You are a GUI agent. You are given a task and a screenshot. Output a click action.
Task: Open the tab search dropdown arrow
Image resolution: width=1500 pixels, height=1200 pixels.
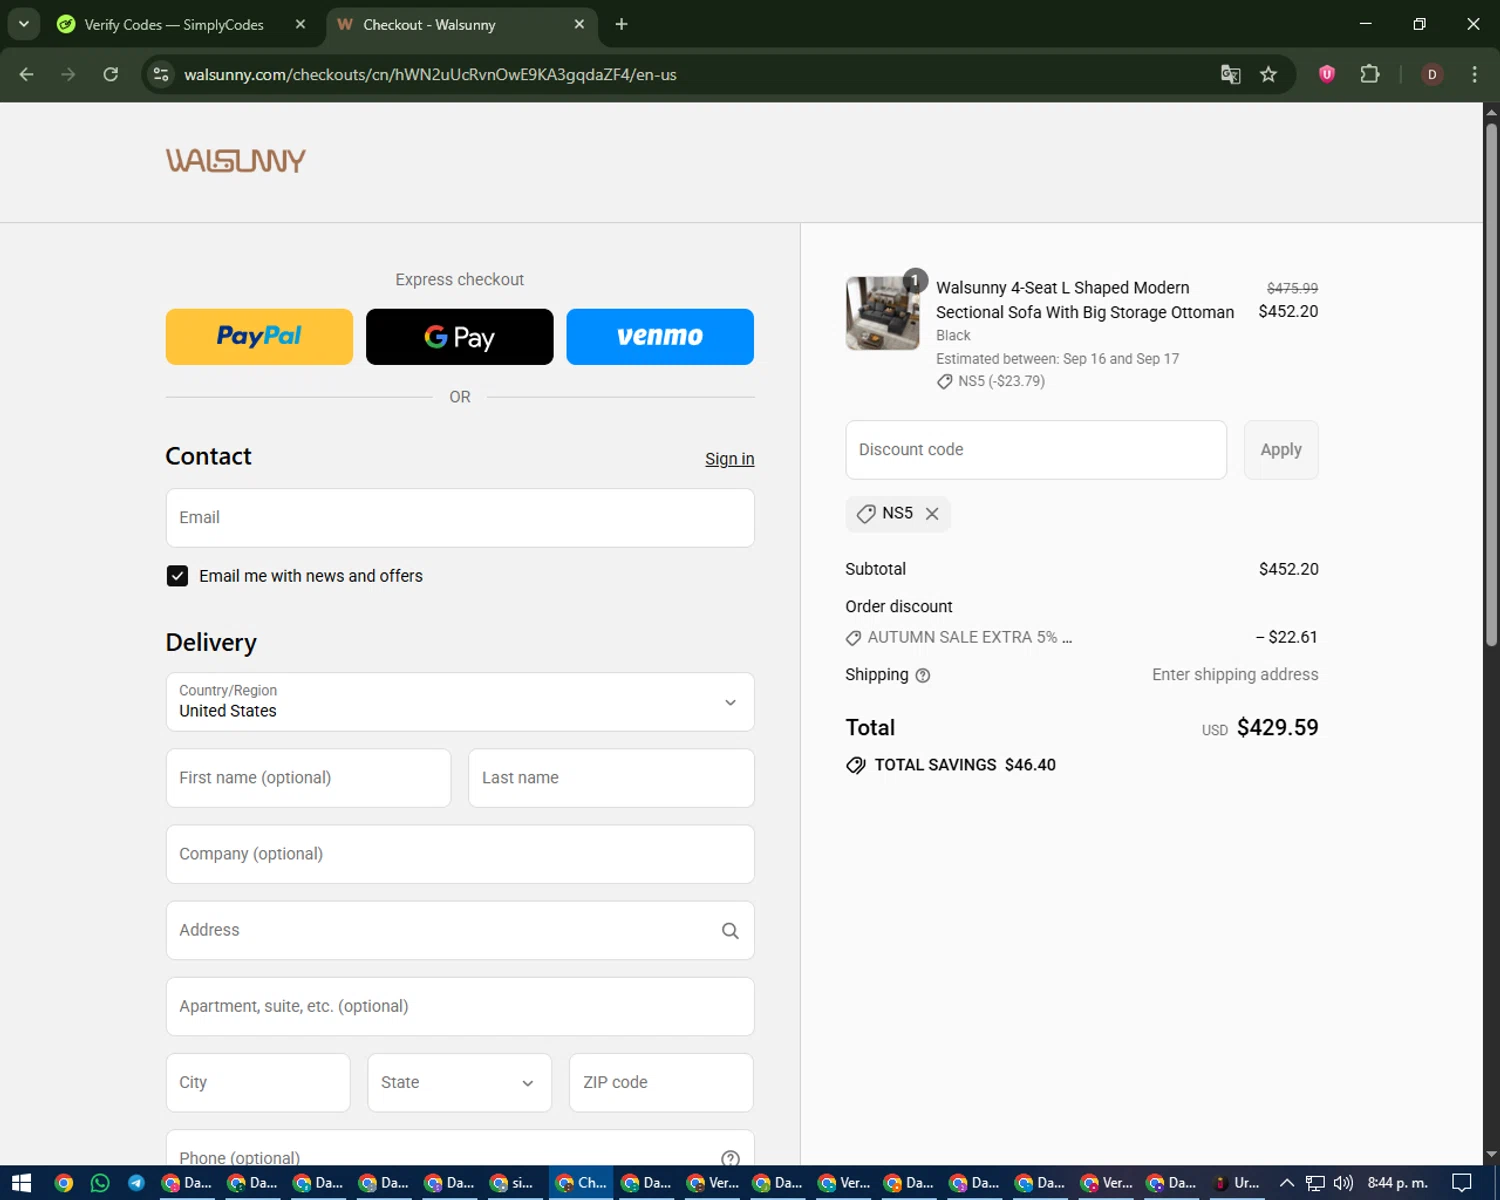point(23,24)
